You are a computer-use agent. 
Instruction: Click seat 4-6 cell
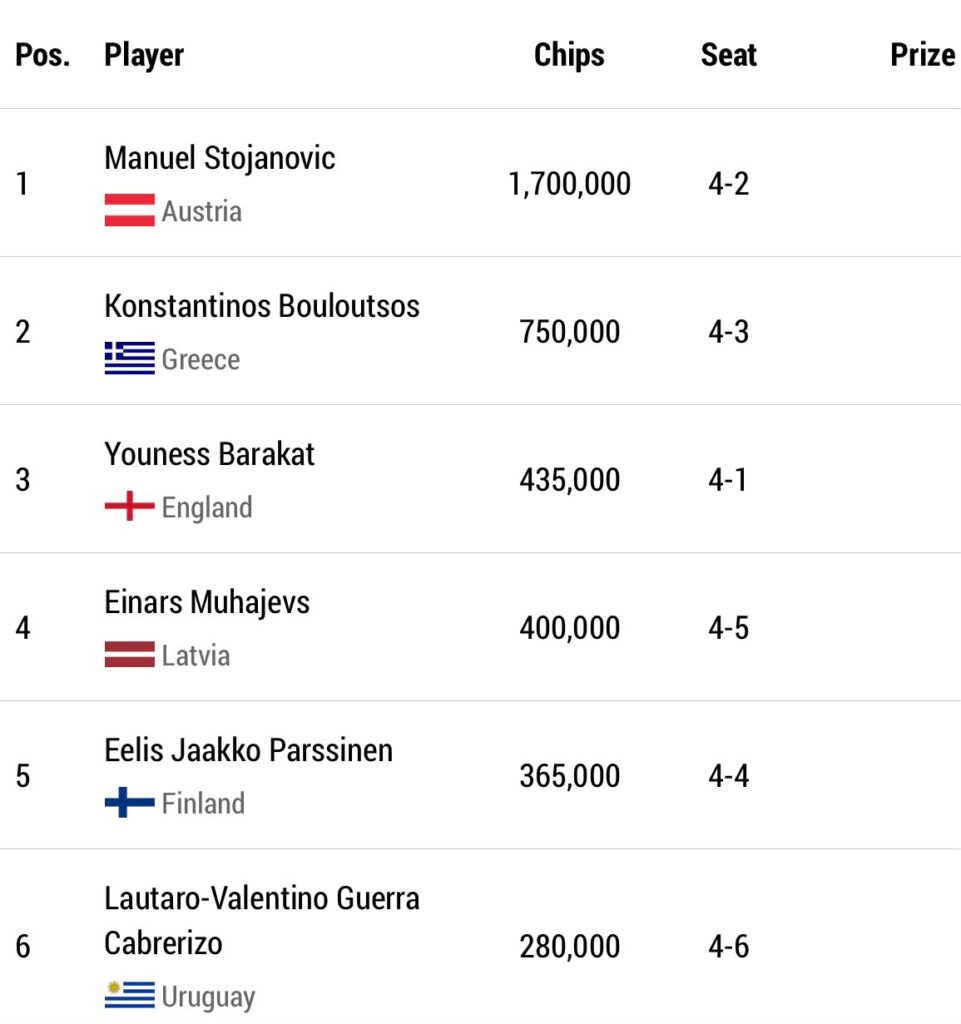[729, 946]
